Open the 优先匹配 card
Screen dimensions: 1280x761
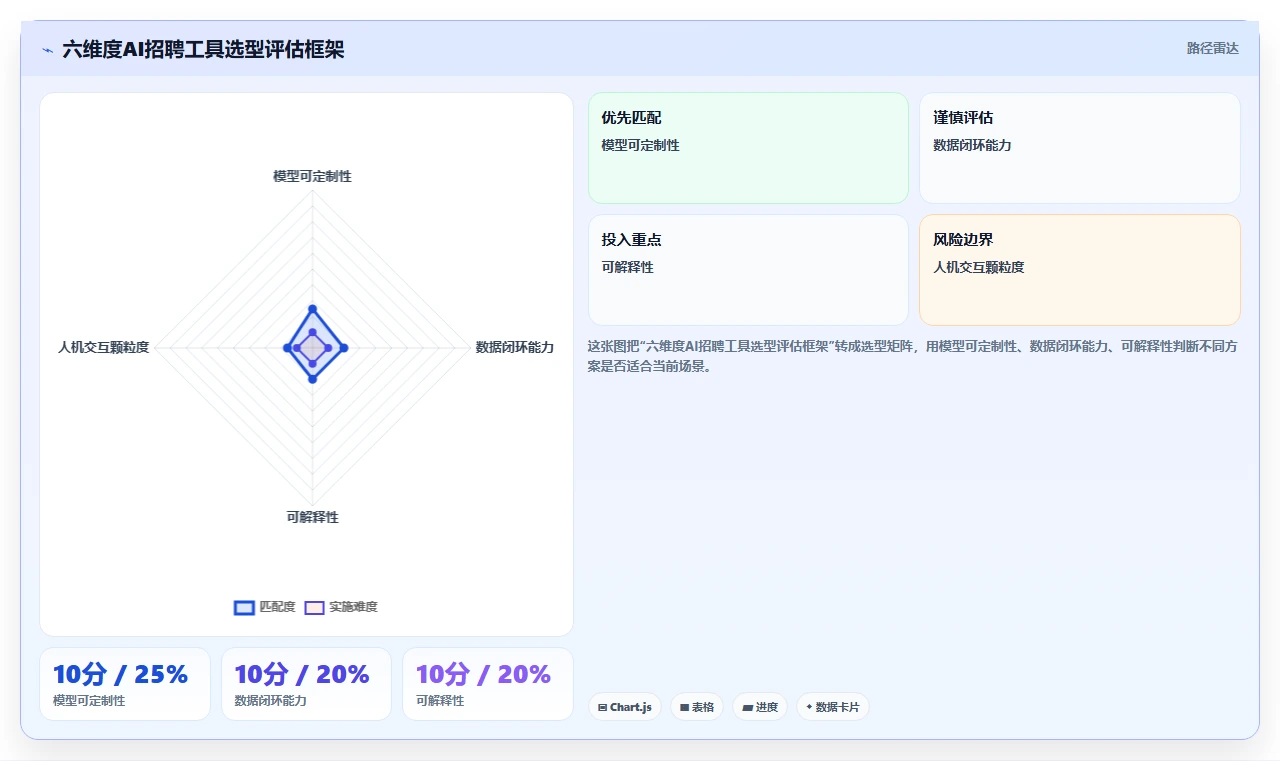click(x=748, y=148)
